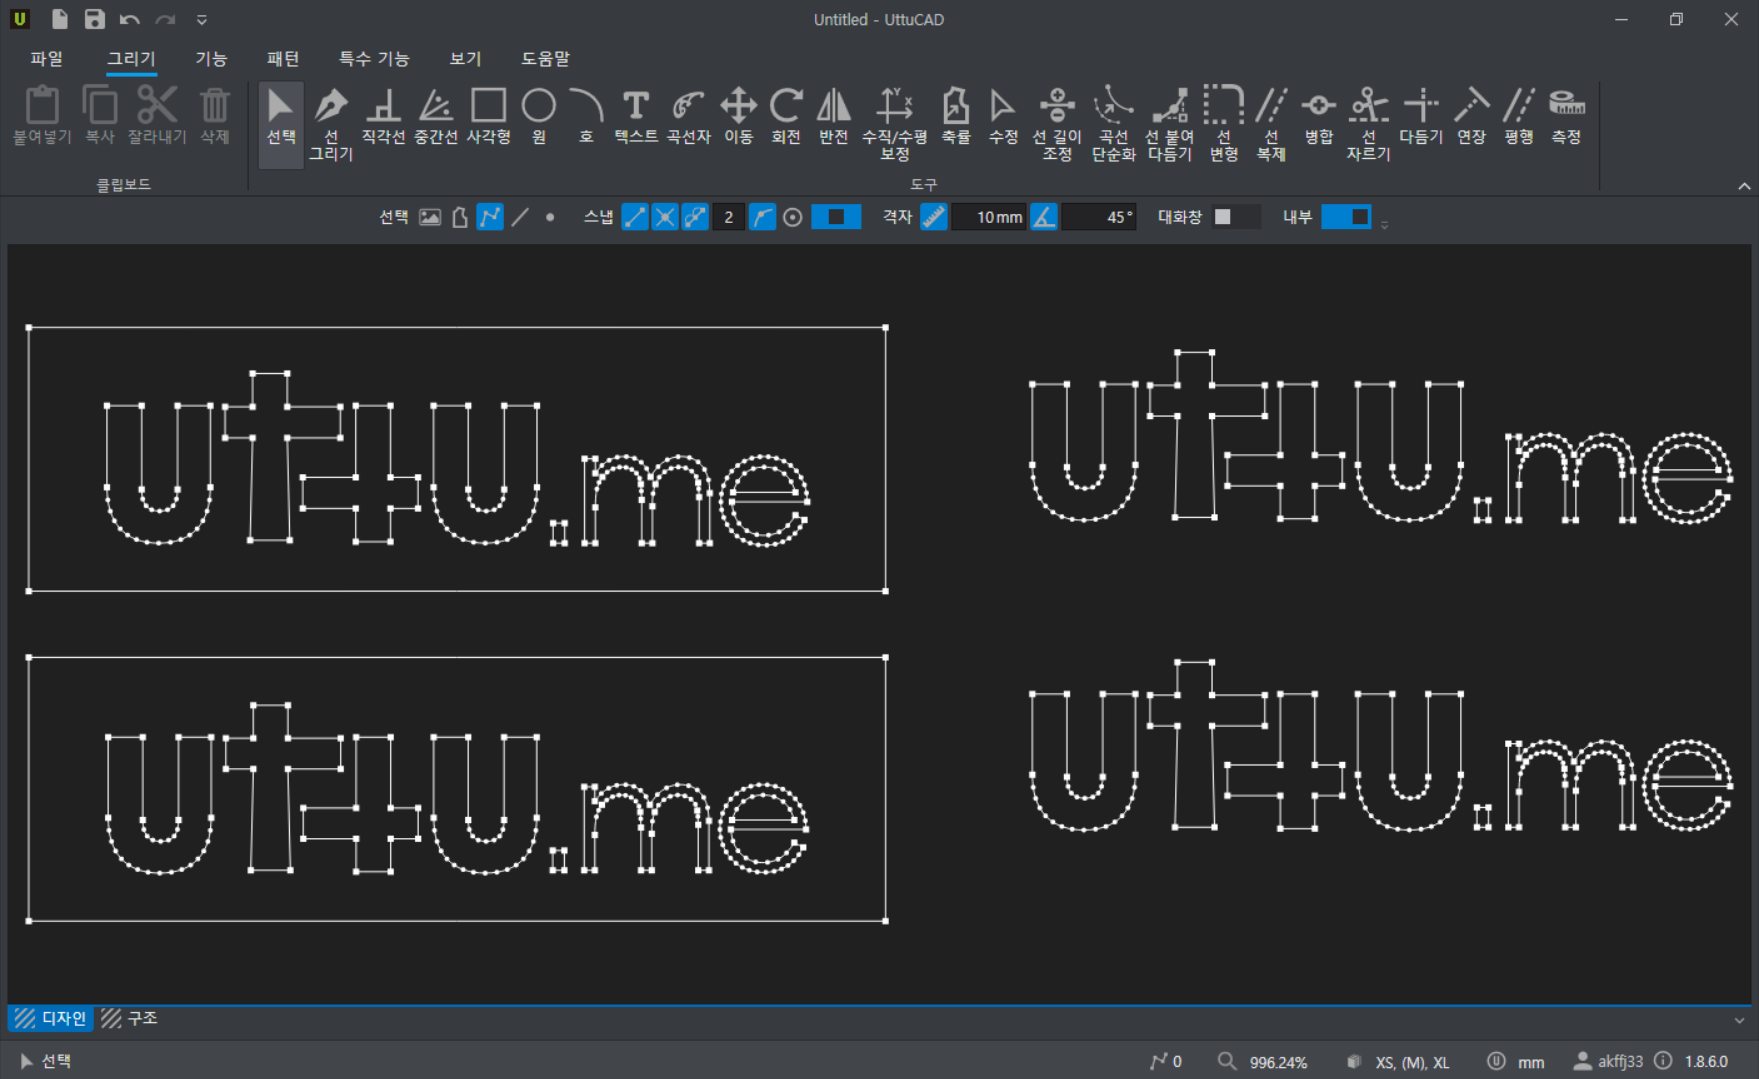Select the 사각형 rectangle tool
The width and height of the screenshot is (1759, 1079).
[x=489, y=117]
